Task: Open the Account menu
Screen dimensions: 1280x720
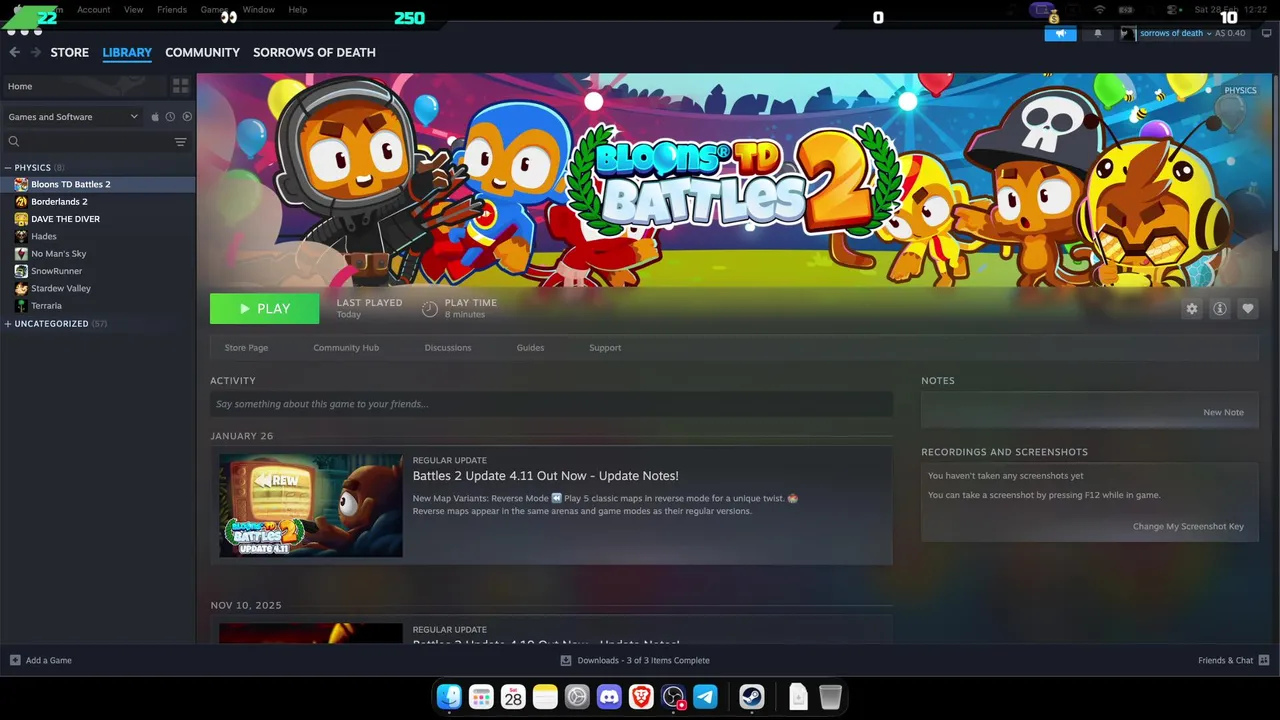Action: pyautogui.click(x=94, y=10)
